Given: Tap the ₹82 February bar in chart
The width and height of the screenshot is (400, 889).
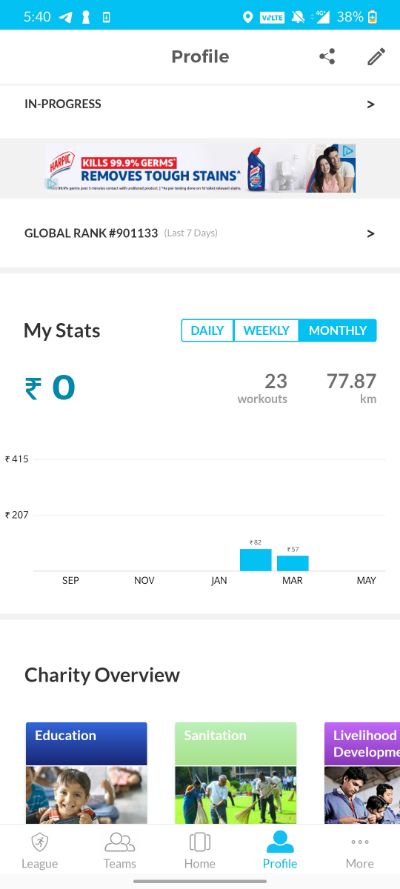Looking at the screenshot, I should tap(256, 560).
